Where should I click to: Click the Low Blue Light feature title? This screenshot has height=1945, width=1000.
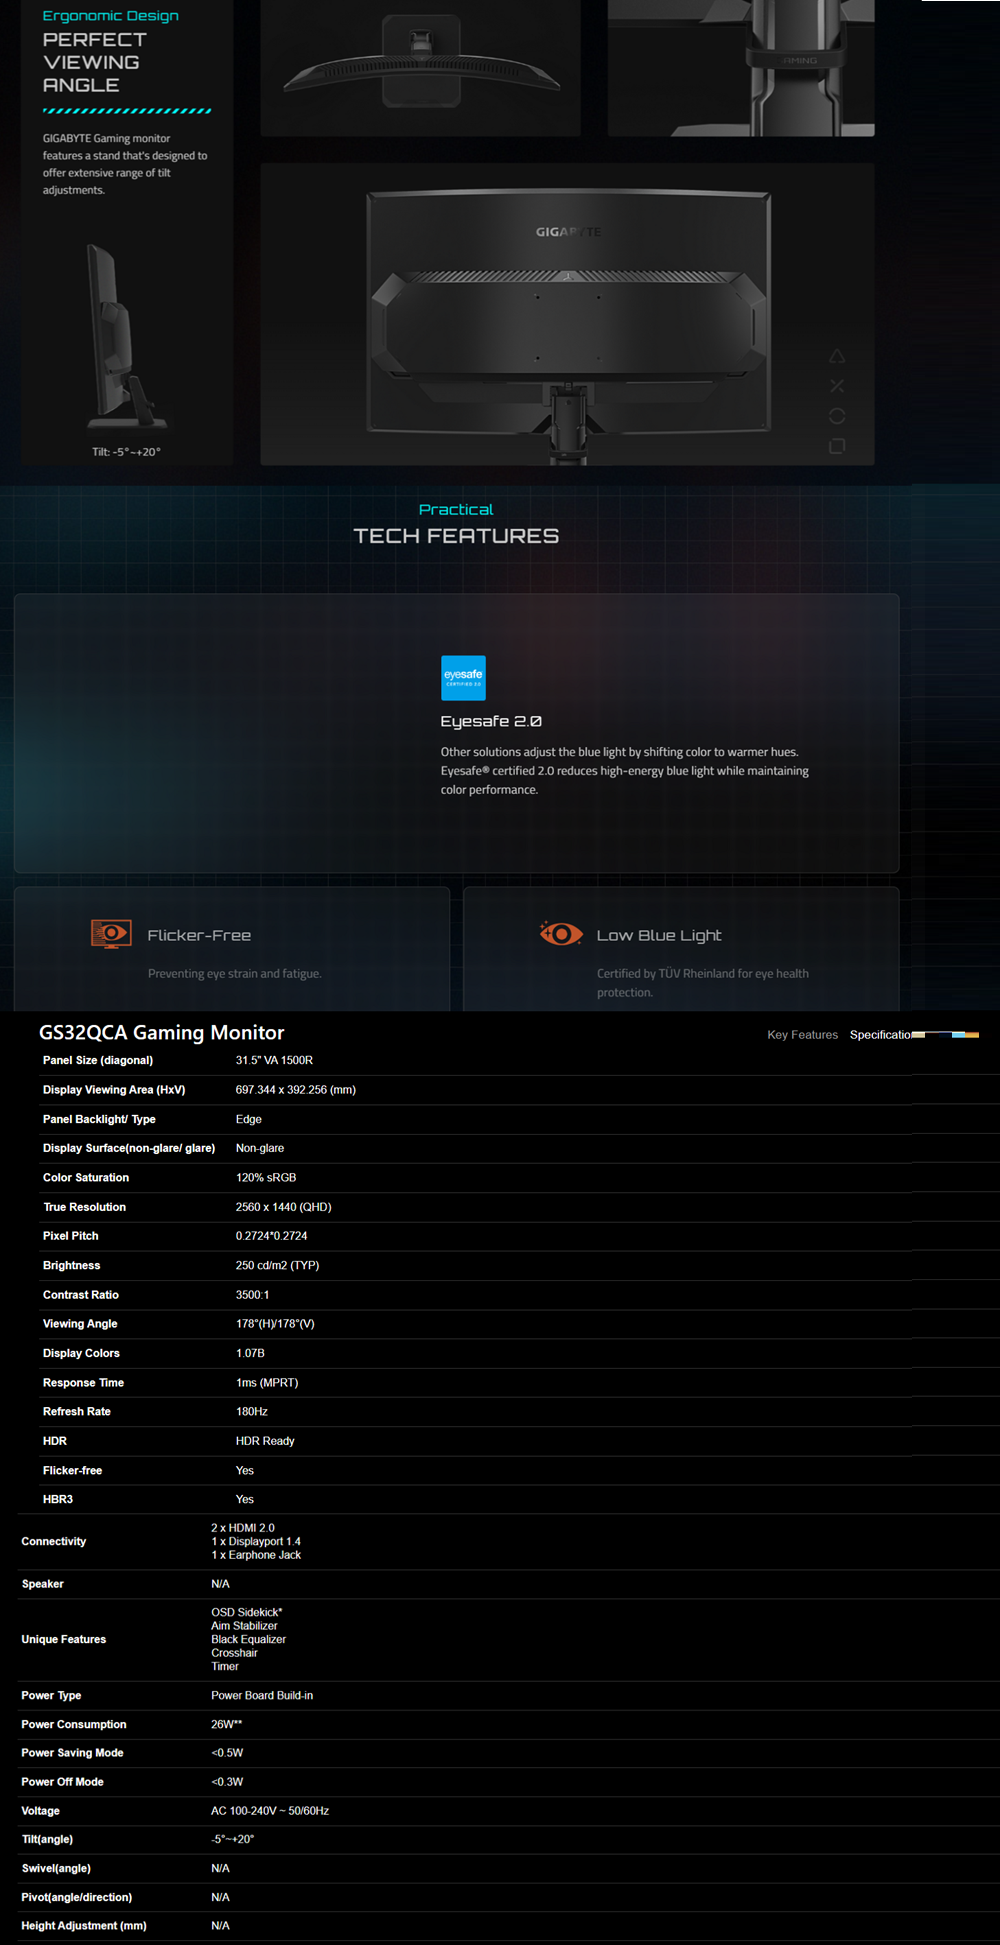[x=659, y=935]
